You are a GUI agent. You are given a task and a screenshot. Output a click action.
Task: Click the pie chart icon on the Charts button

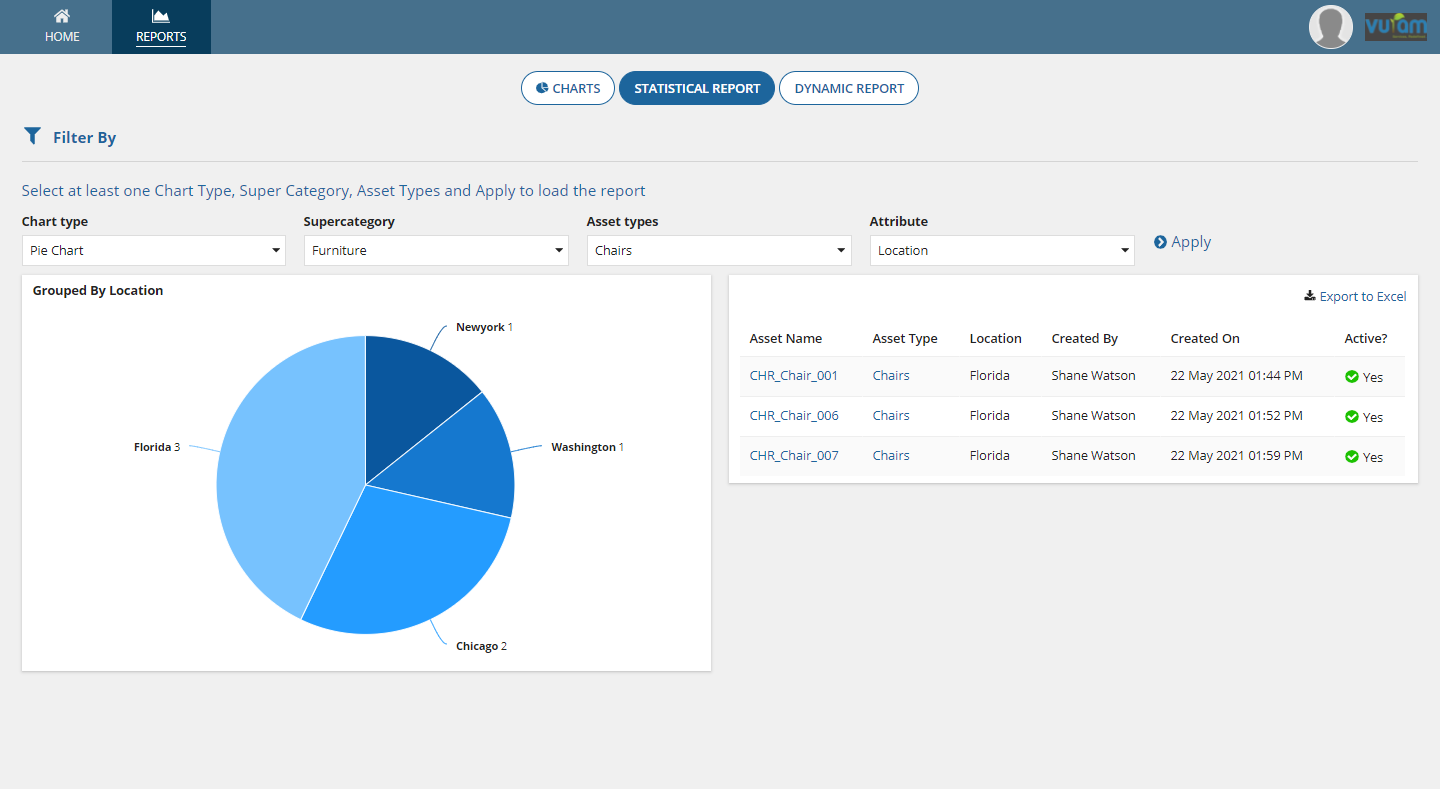[x=541, y=88]
